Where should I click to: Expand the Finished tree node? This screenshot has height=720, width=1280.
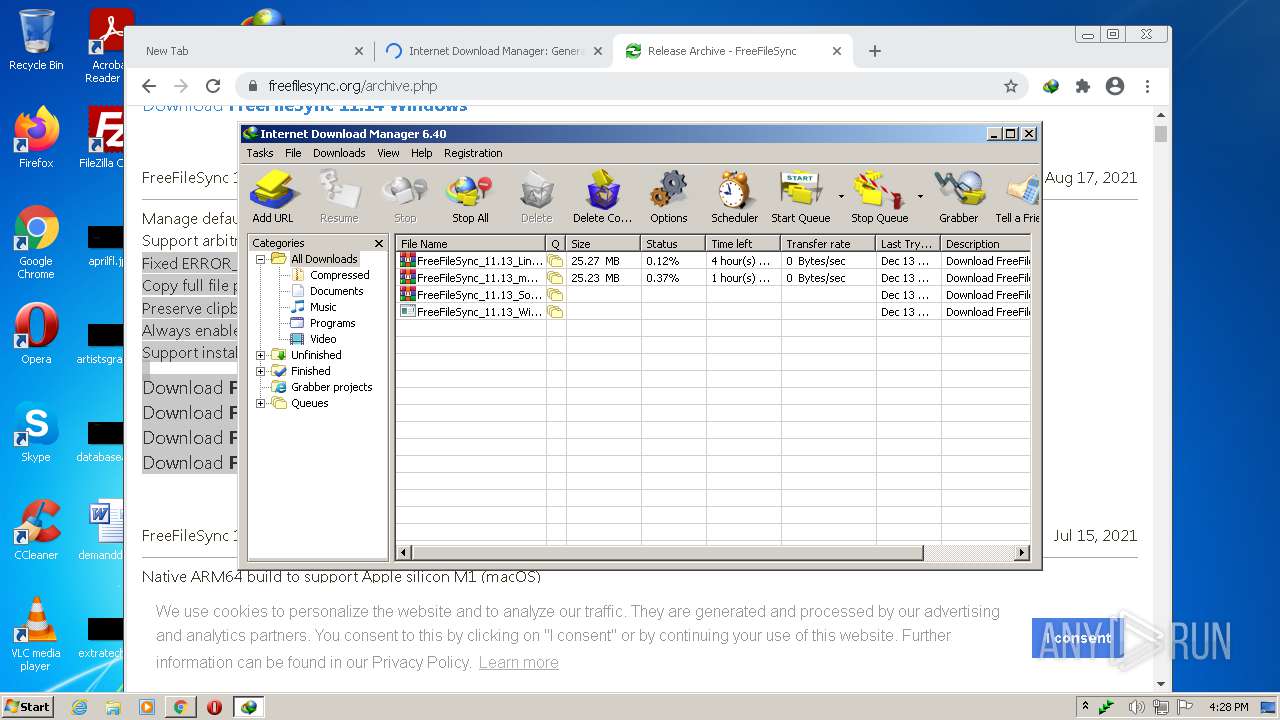pyautogui.click(x=261, y=371)
